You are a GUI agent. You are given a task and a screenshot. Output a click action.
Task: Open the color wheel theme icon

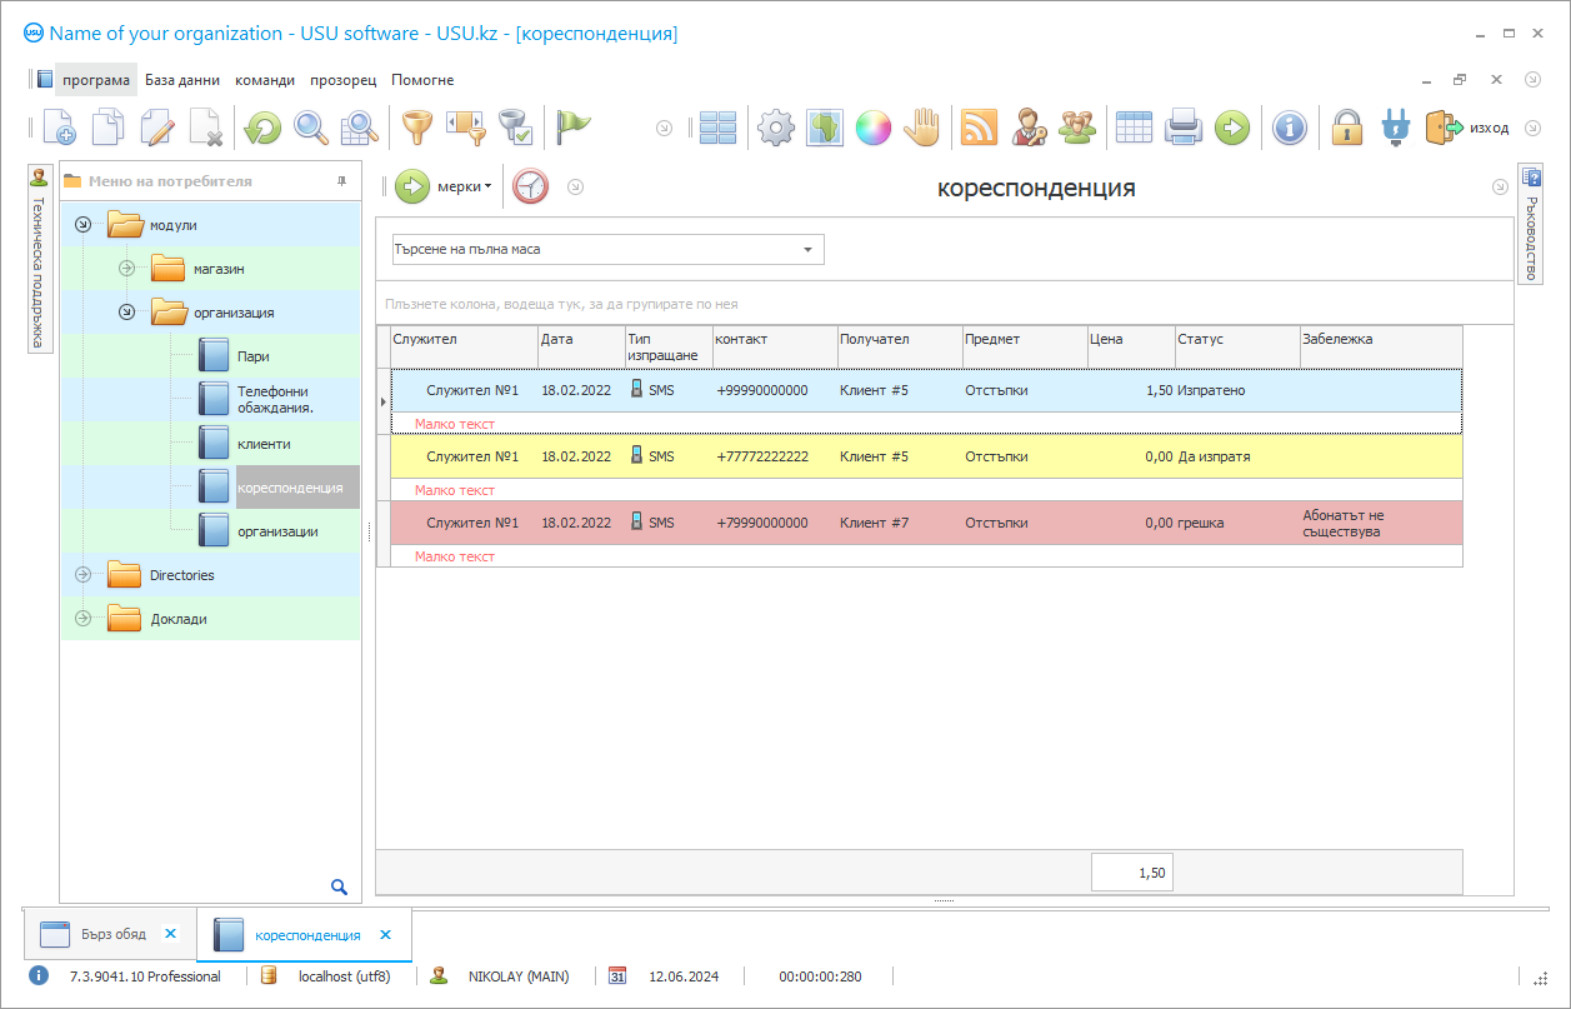click(873, 128)
